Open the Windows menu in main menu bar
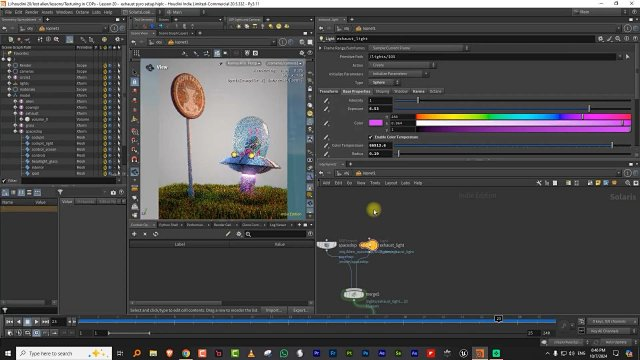Screen dimensions: 640x360 tap(64, 12)
